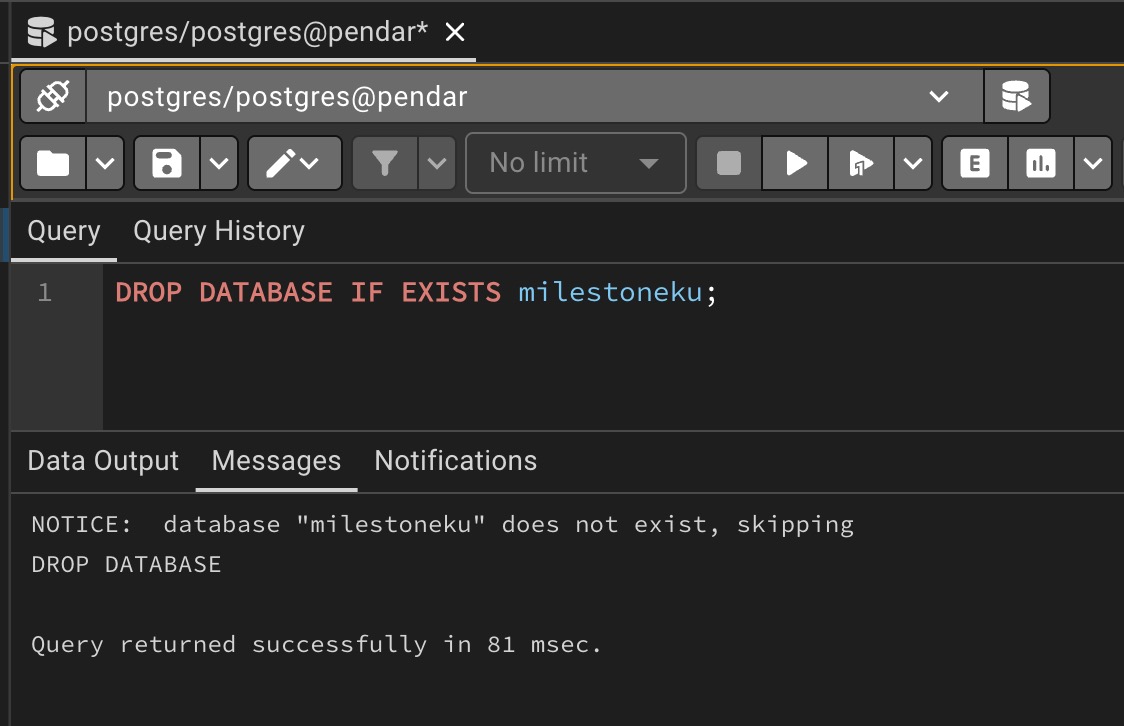Close the postgres/postgres@pendar* tab
This screenshot has width=1124, height=726.
tap(454, 32)
